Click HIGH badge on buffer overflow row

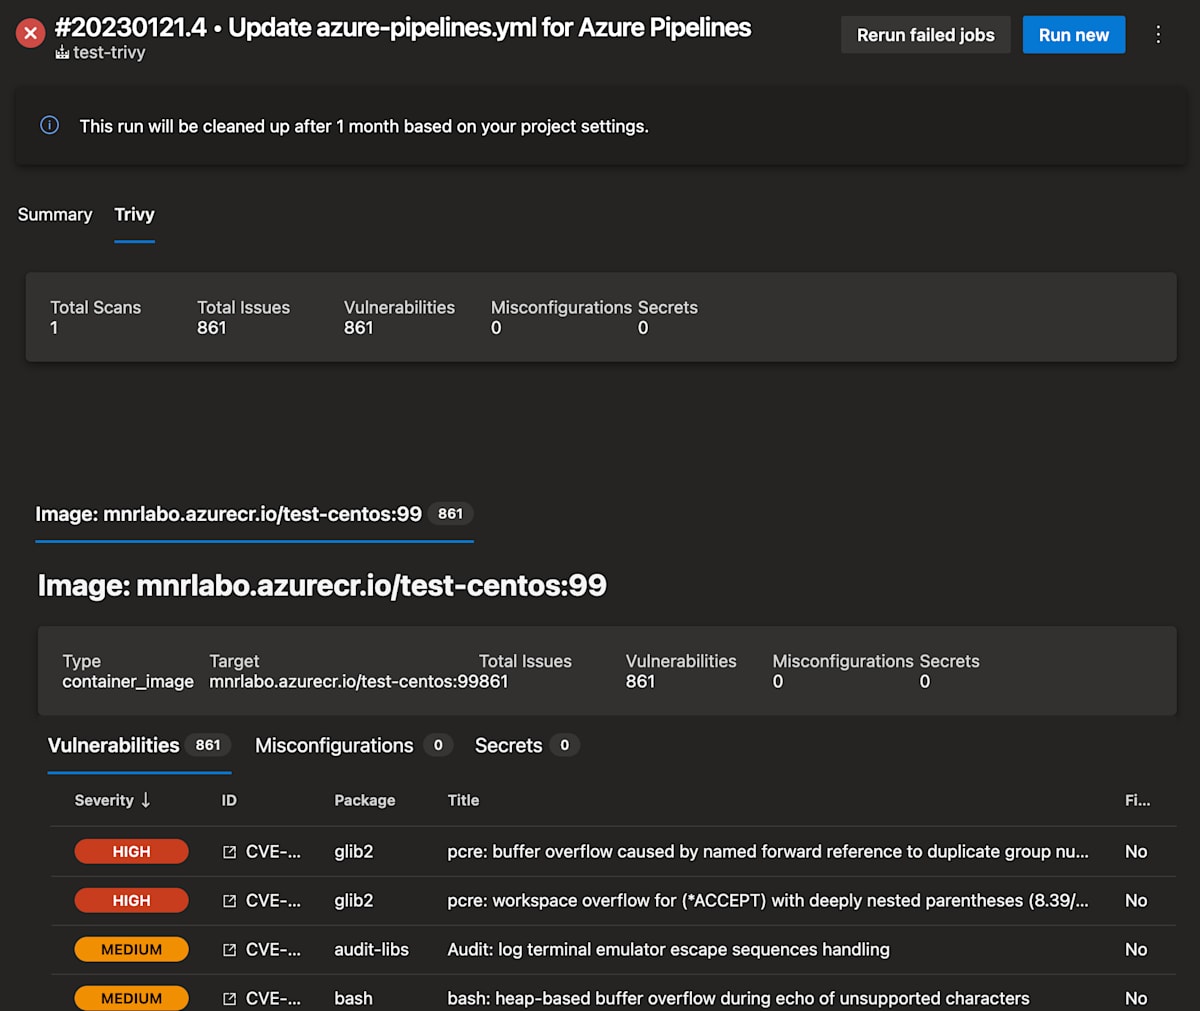tap(131, 852)
